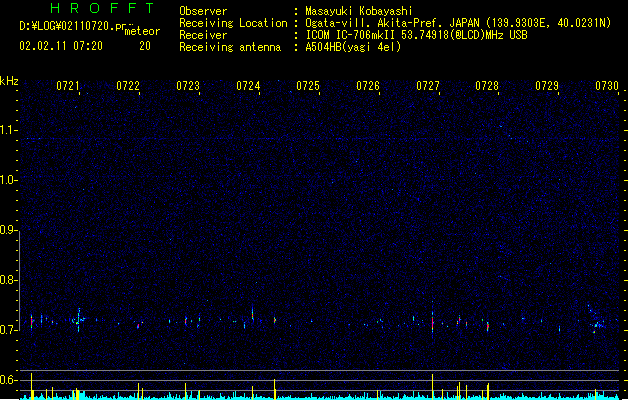This screenshot has width=629, height=400.
Task: Click the Observer field label
Action: (x=203, y=11)
